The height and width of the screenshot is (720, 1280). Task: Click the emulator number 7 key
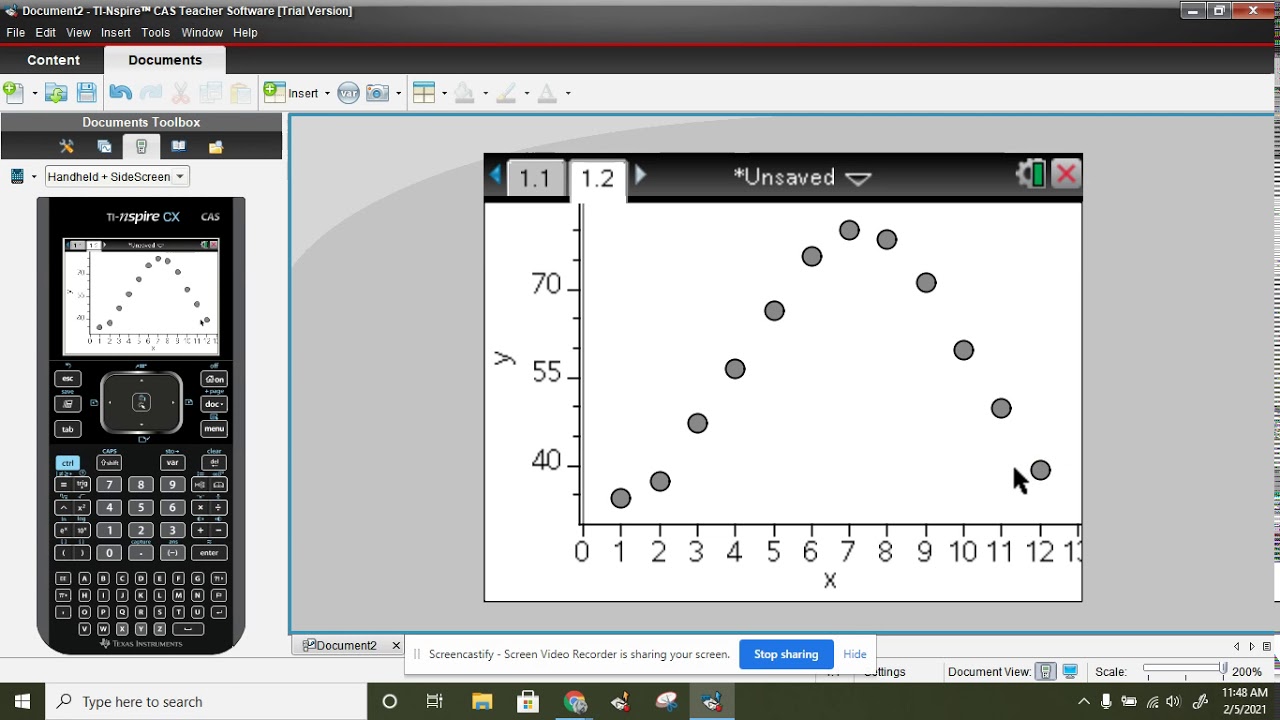[x=109, y=485]
